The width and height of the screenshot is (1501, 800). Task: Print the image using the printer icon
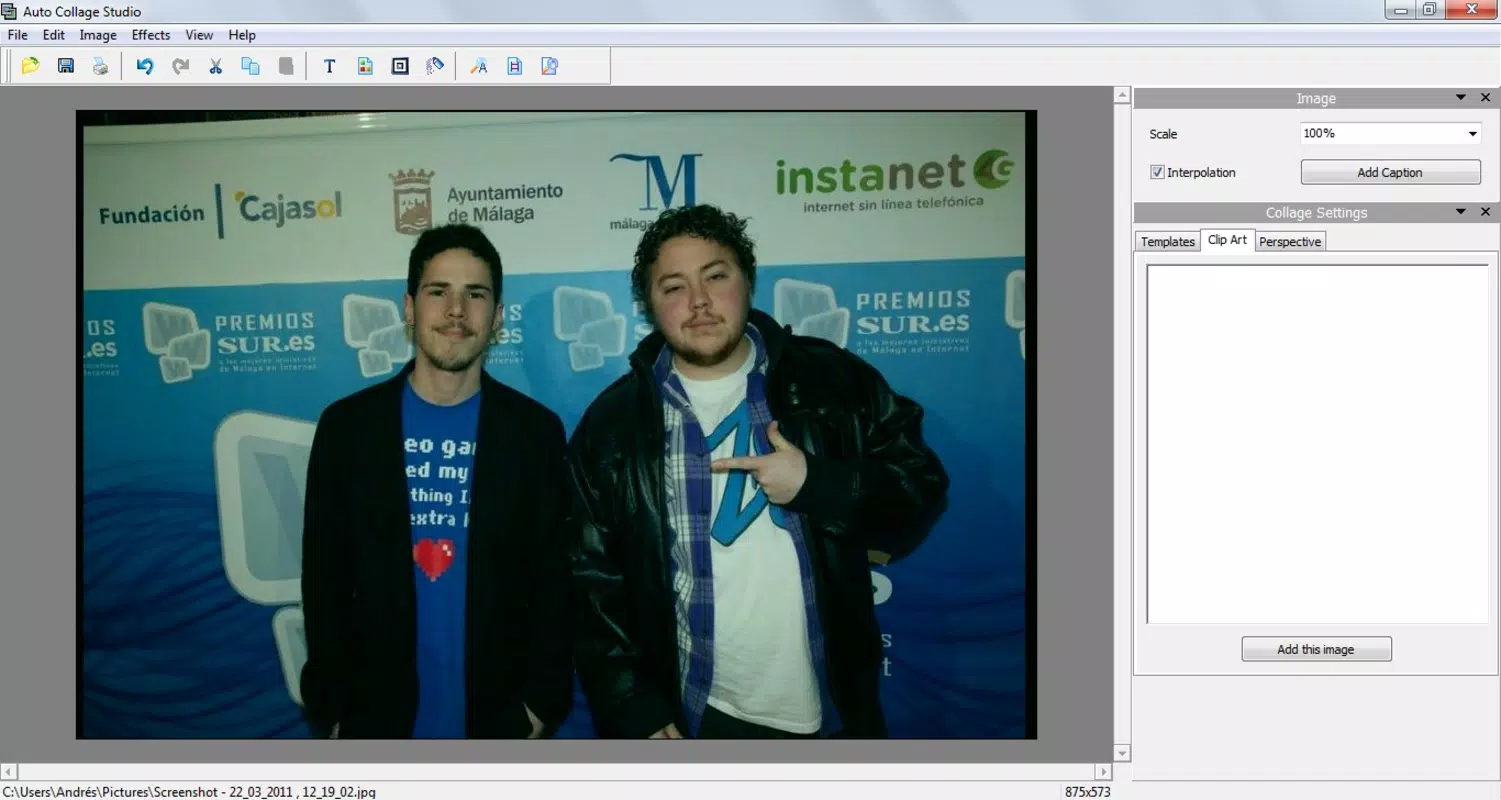(x=100, y=66)
